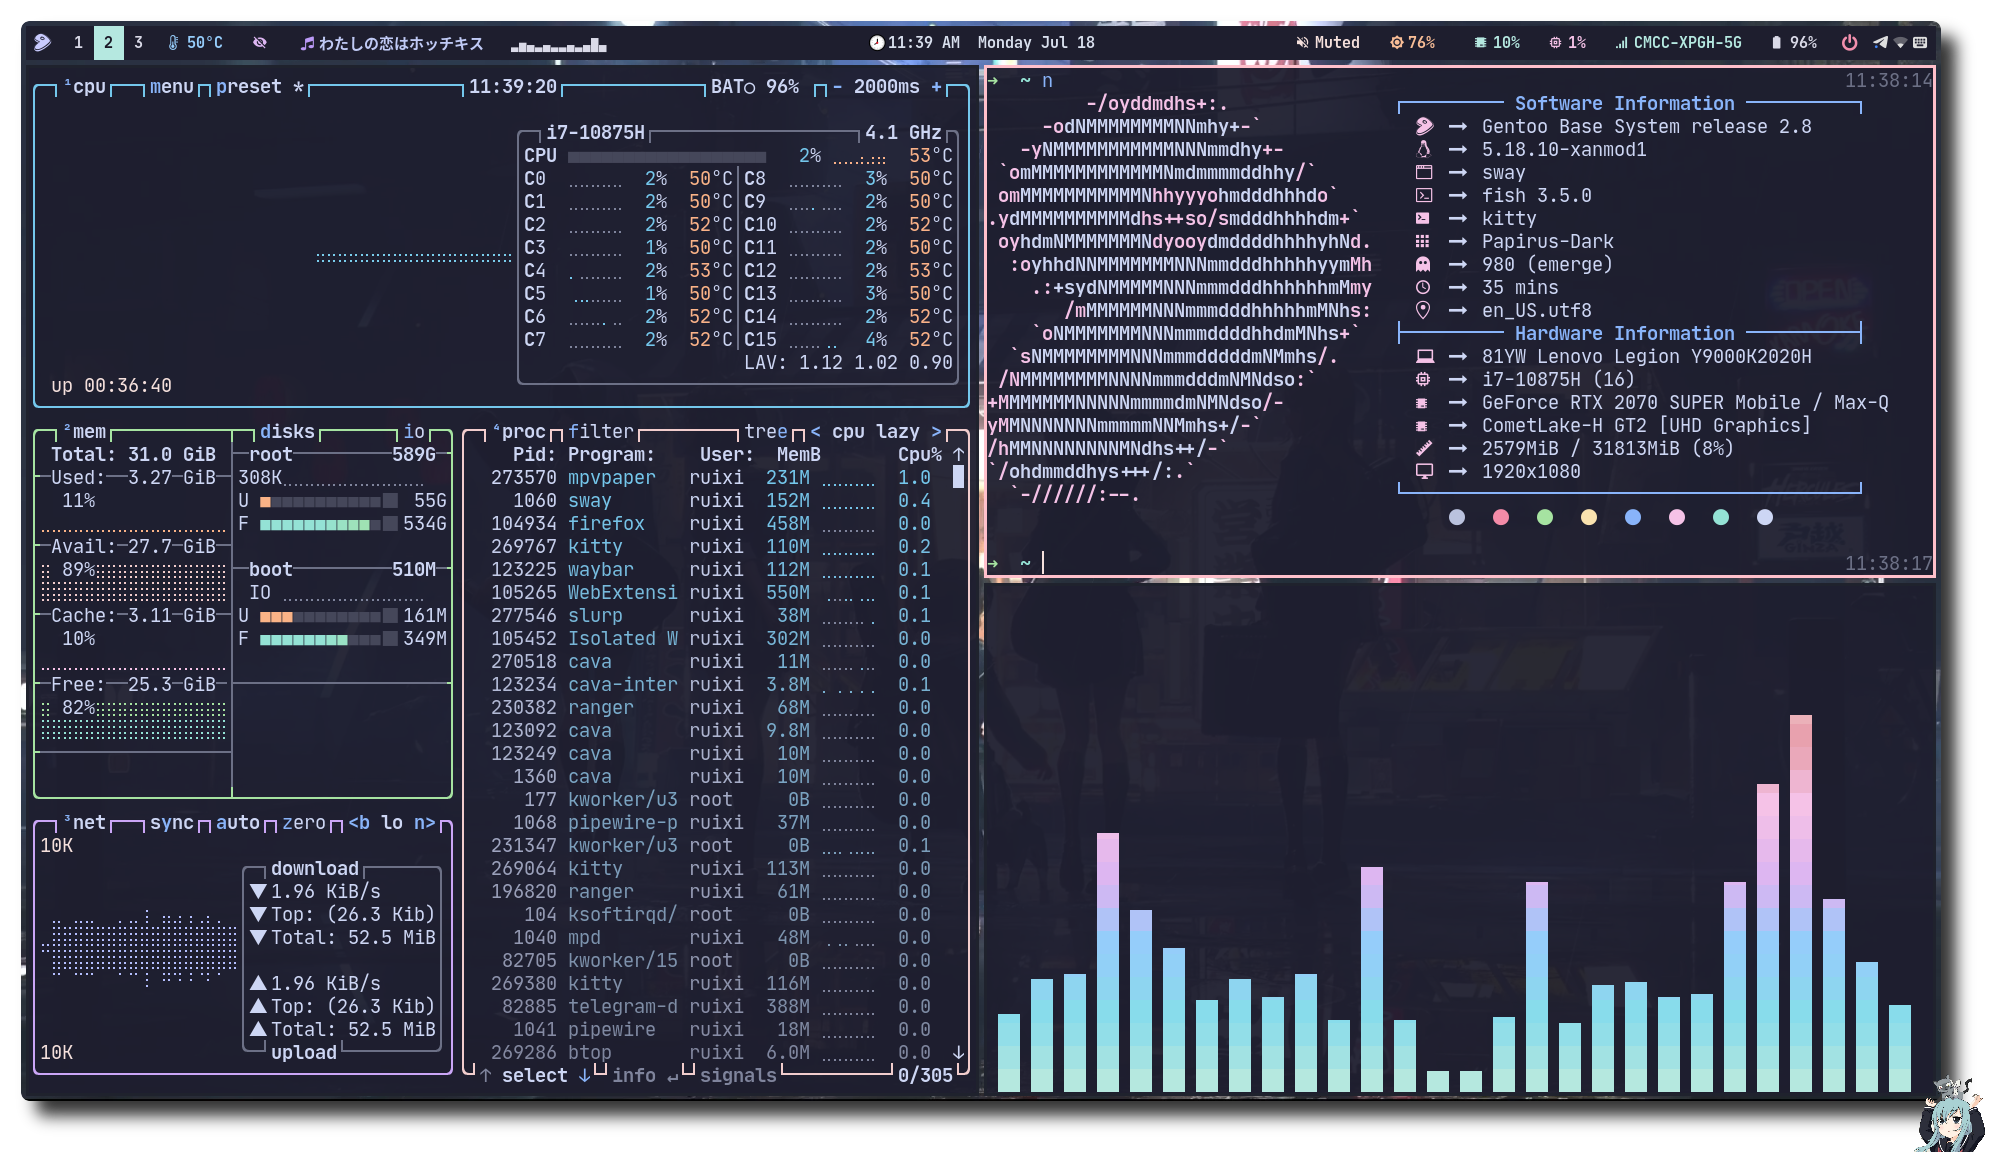Increase update interval with plus next to 2000ms
This screenshot has height=1152, width=1992.
[937, 87]
